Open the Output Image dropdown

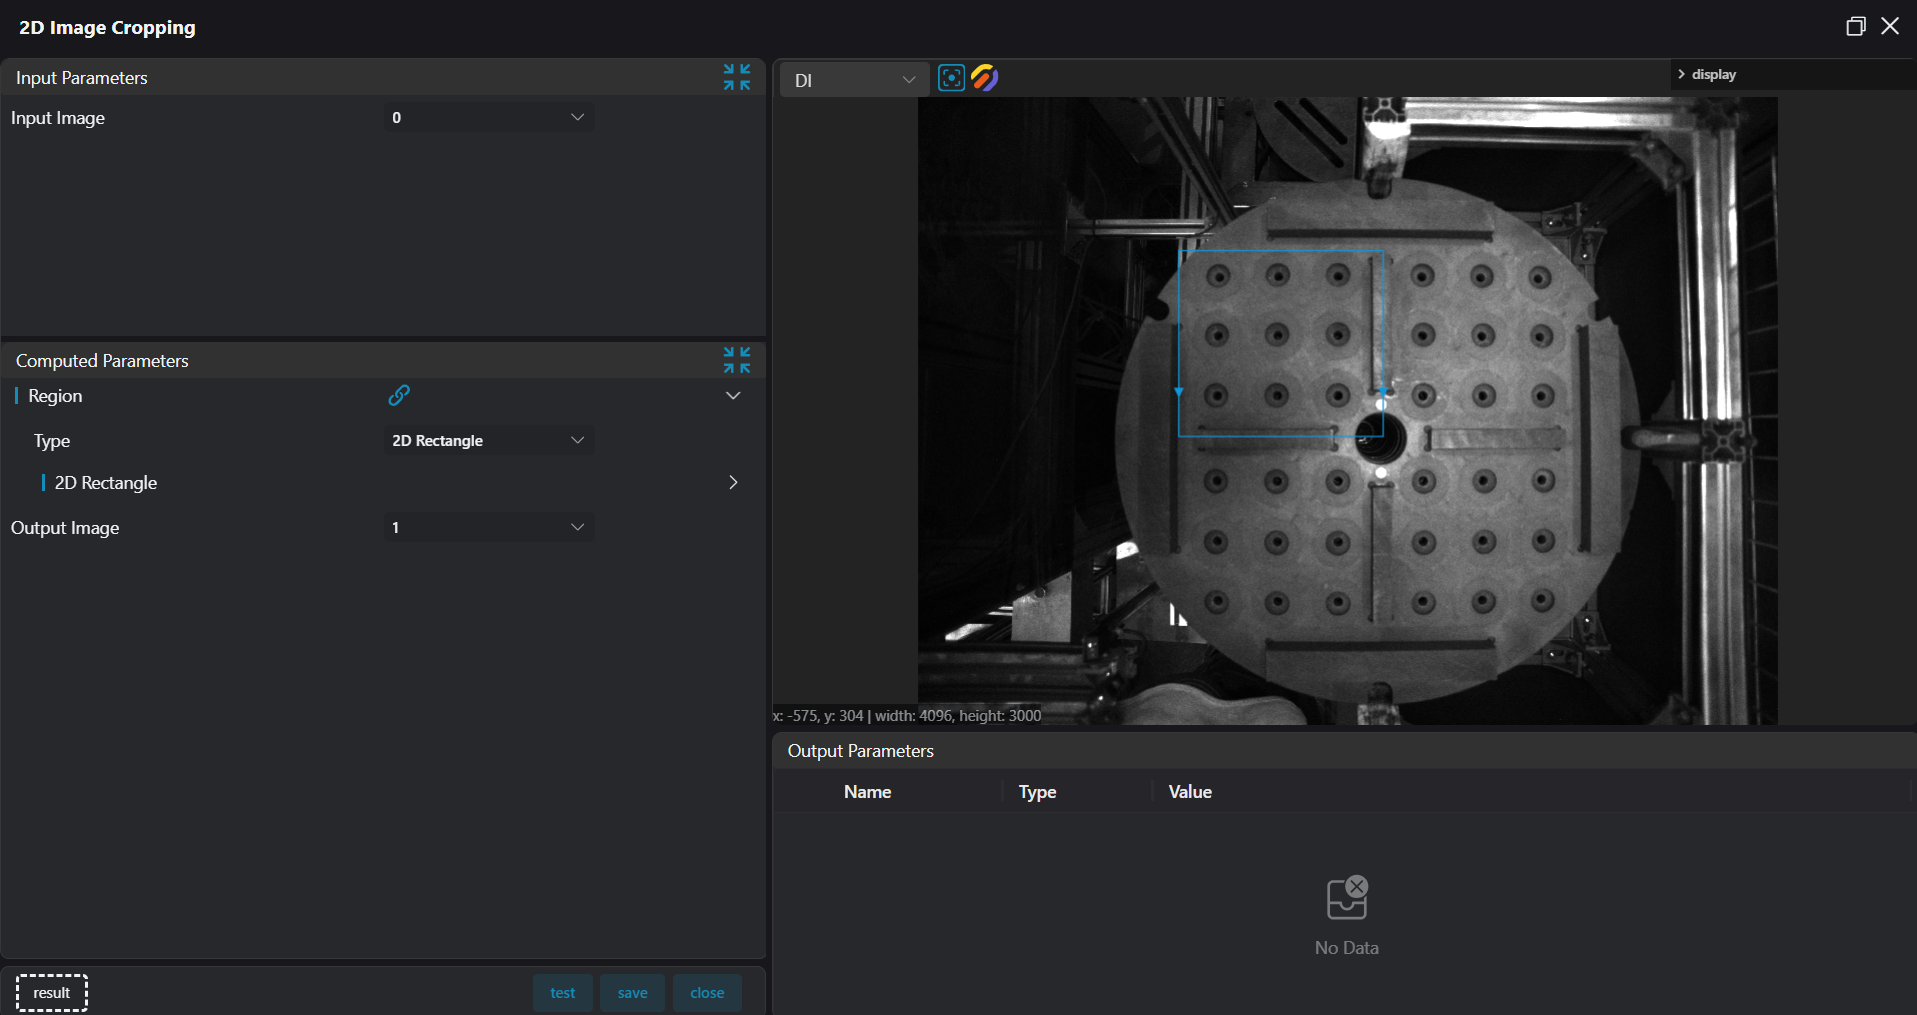click(489, 527)
